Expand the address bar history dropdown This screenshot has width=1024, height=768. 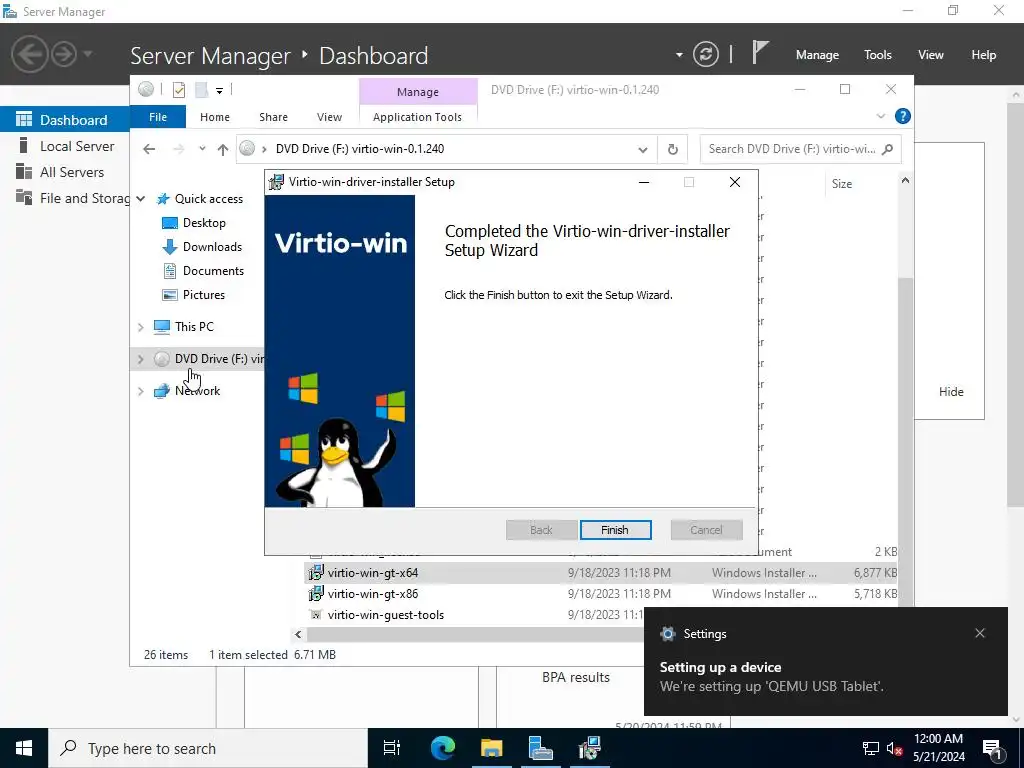click(x=643, y=150)
